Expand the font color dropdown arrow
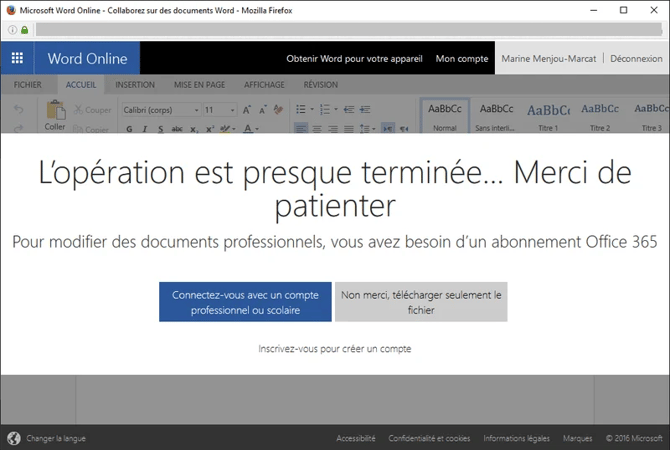 point(257,129)
